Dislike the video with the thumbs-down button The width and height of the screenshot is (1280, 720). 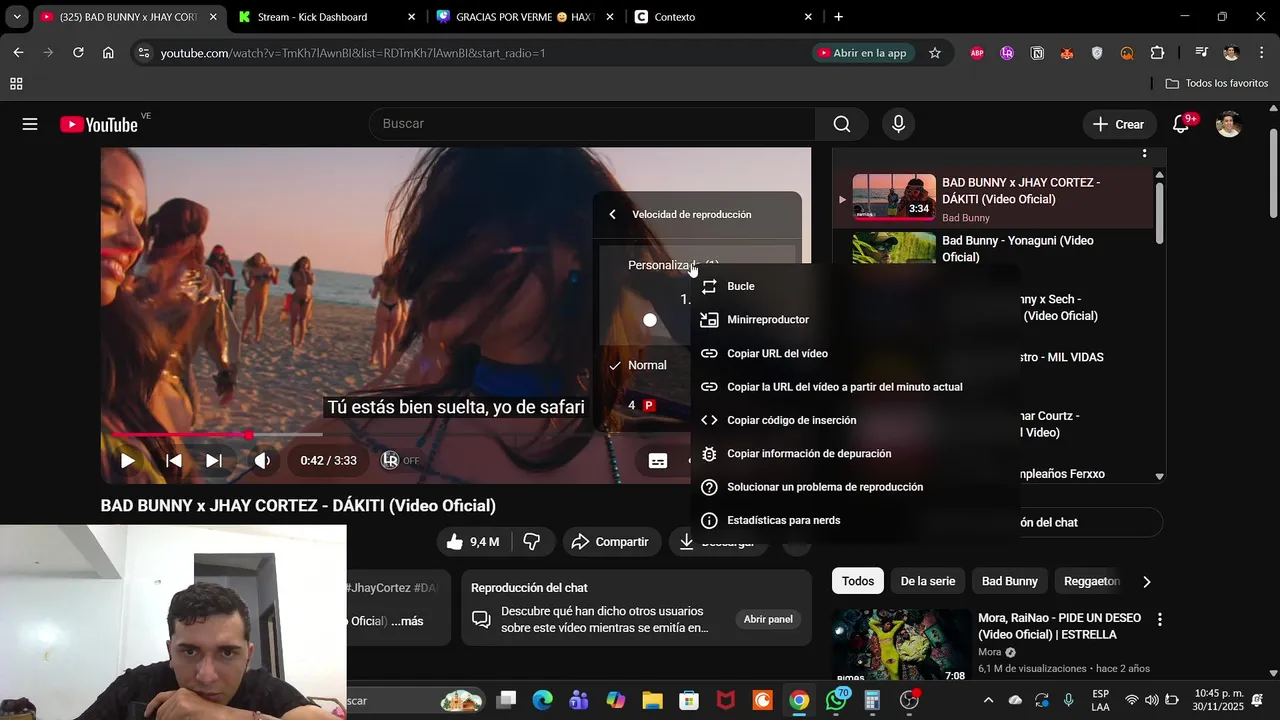pos(532,542)
